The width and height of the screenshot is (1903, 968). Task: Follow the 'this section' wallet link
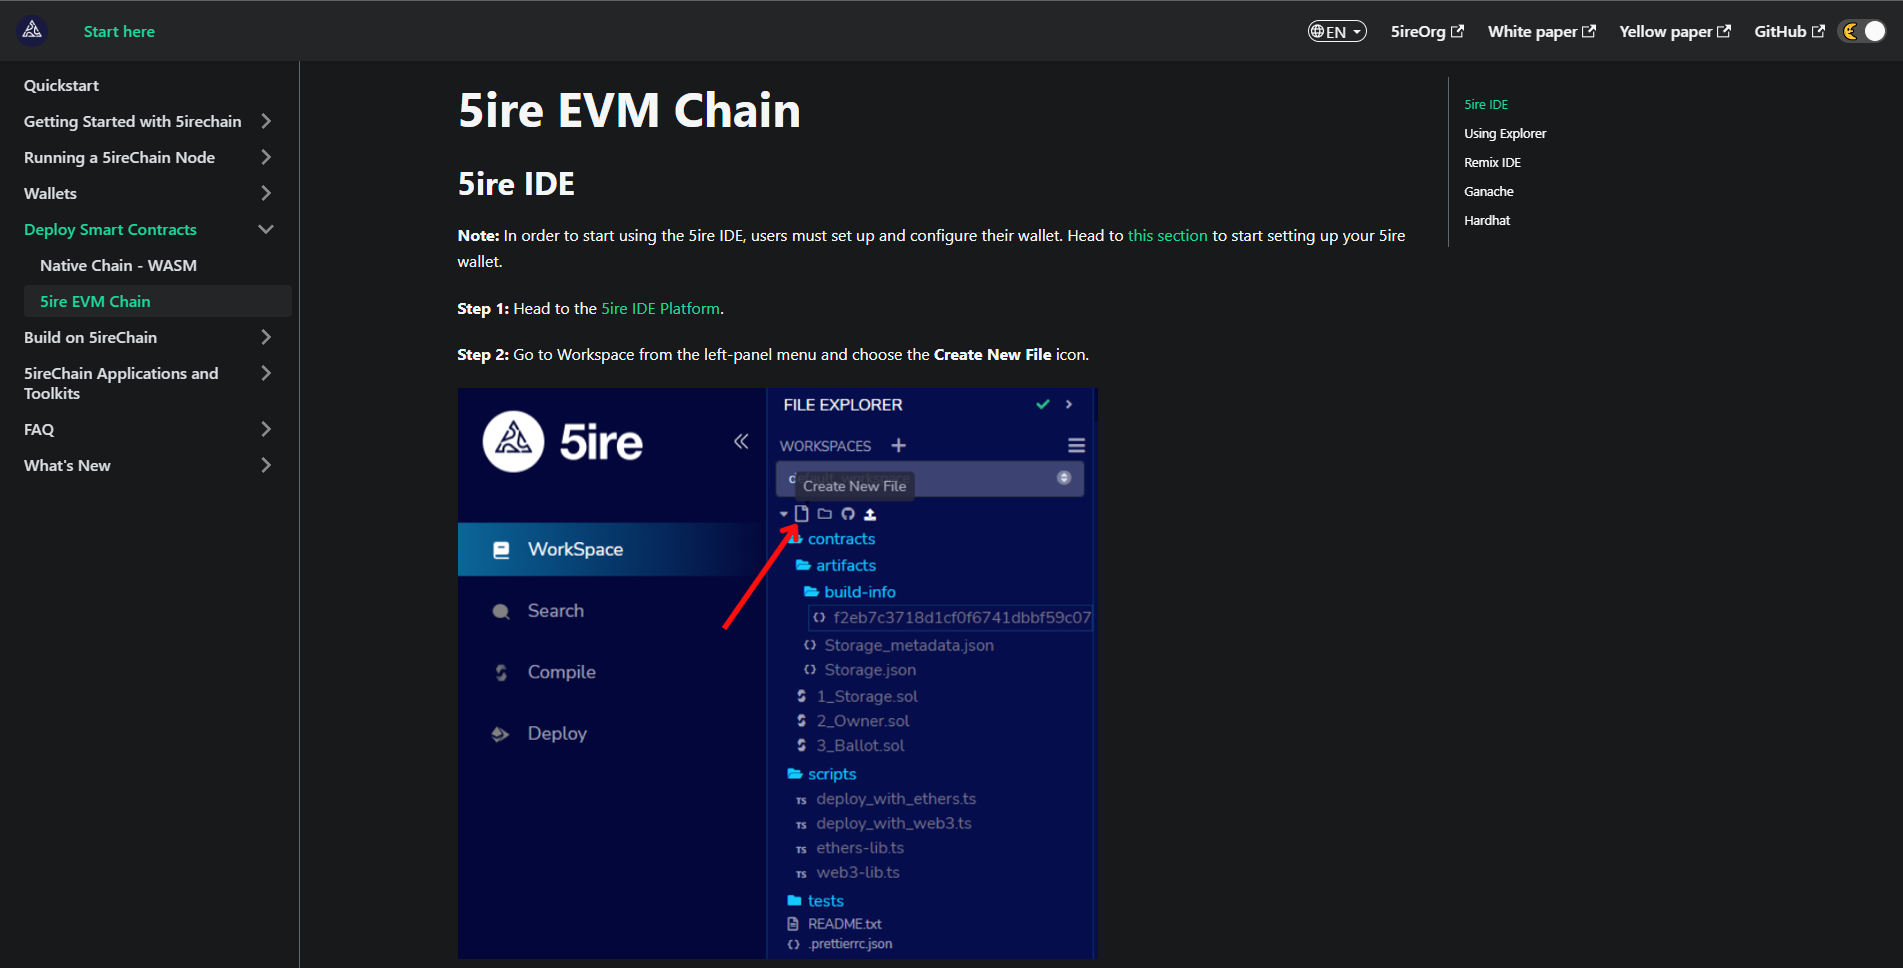1167,236
